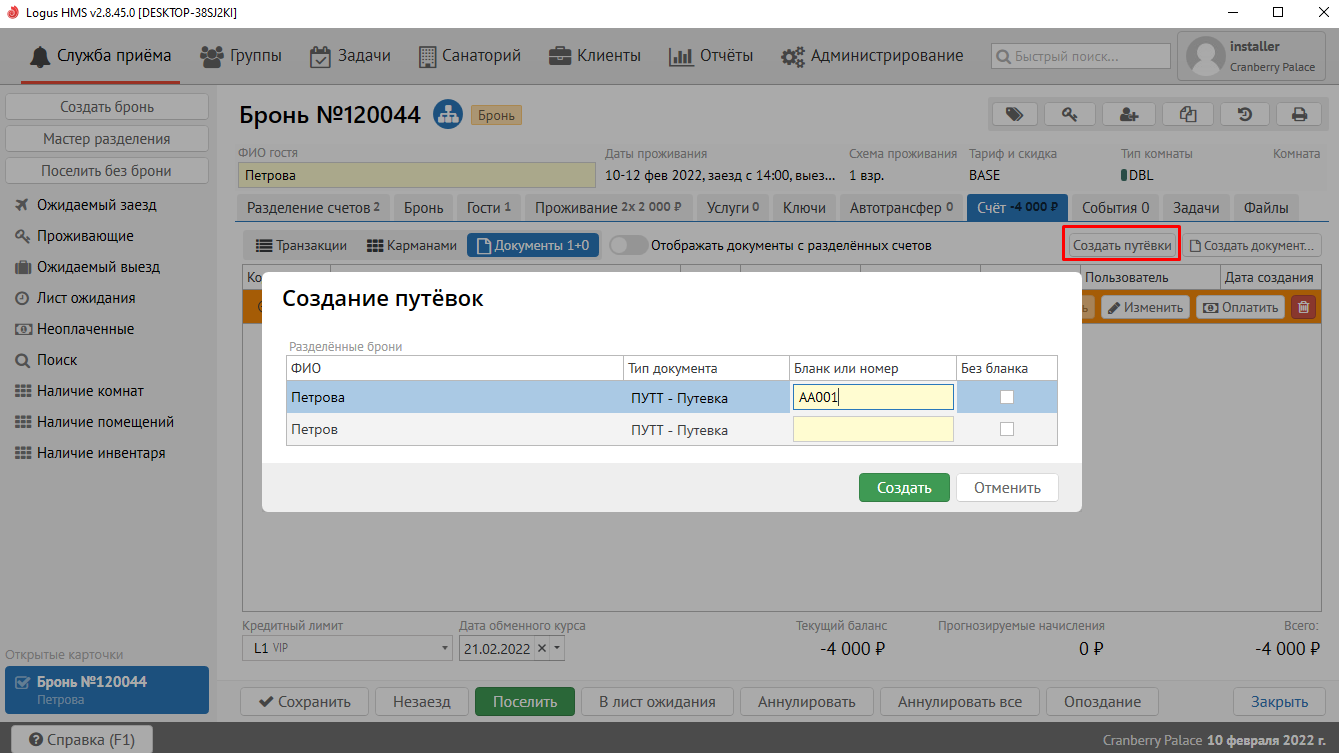The height and width of the screenshot is (753, 1339).
Task: Clear the exchange rate date with X
Action: 542,648
